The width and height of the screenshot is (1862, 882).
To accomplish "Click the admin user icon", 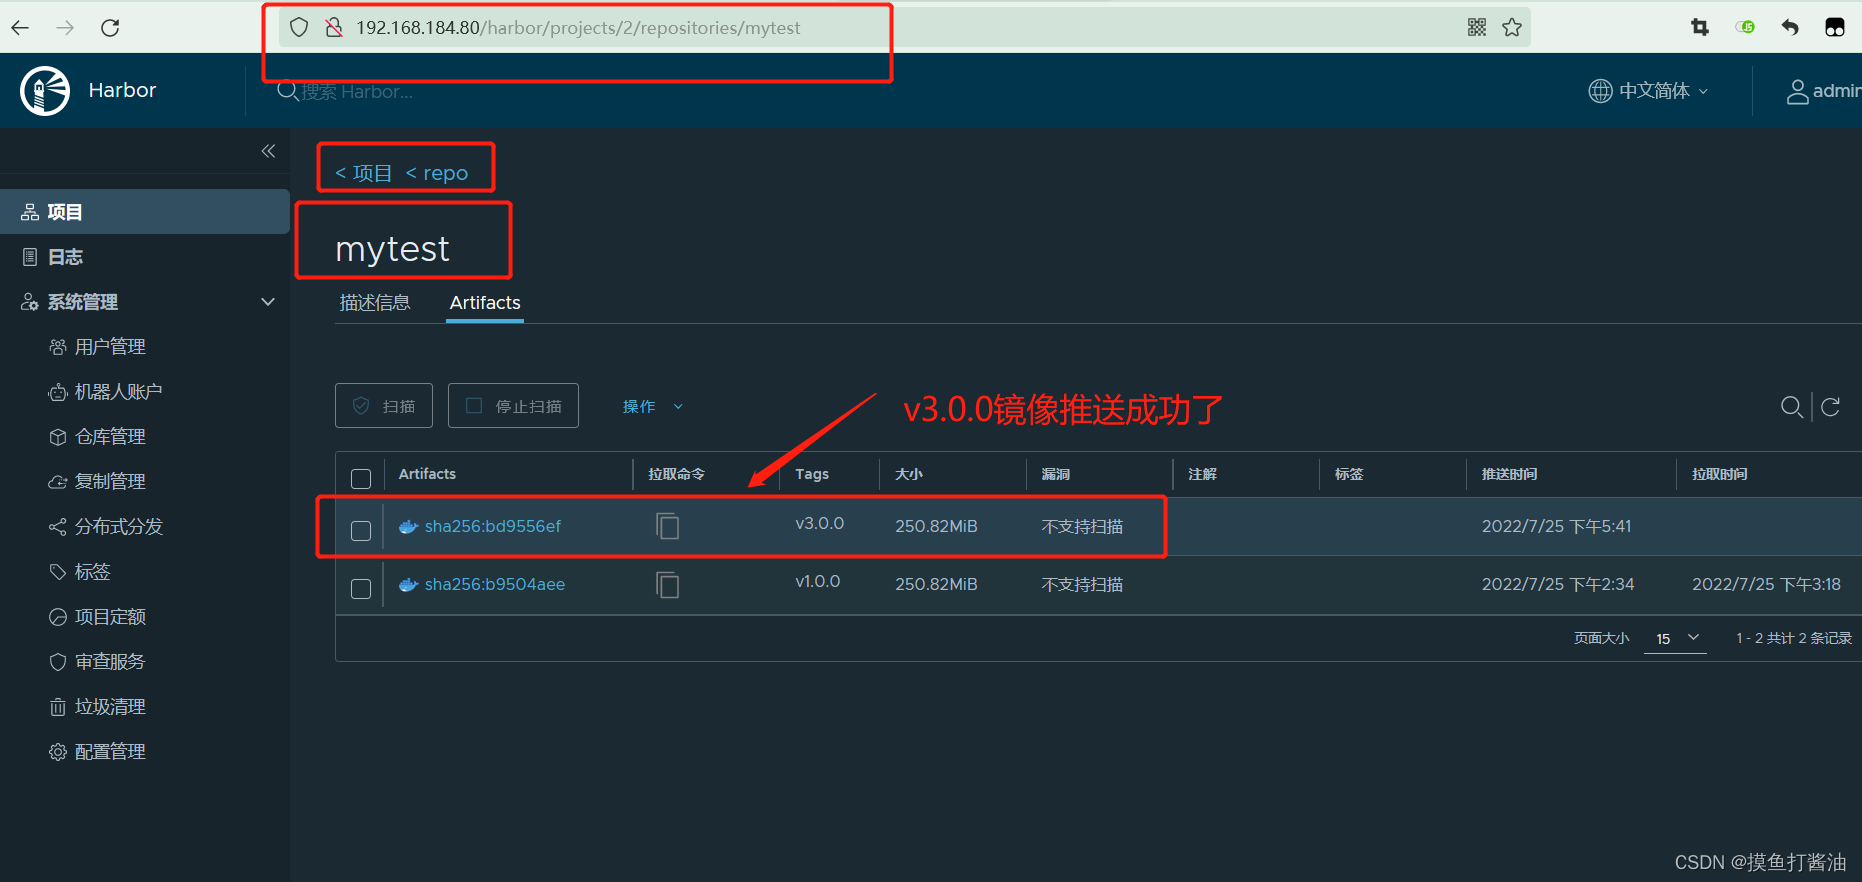I will click(x=1798, y=92).
